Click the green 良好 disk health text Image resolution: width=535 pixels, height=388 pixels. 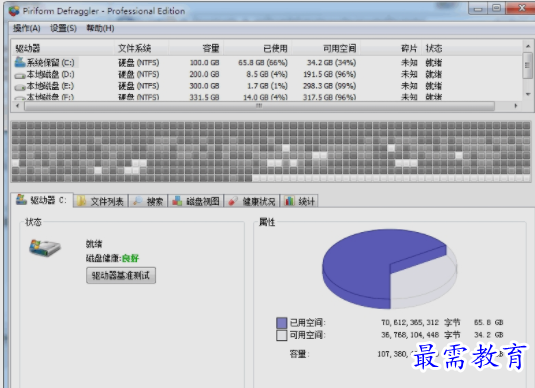(130, 258)
